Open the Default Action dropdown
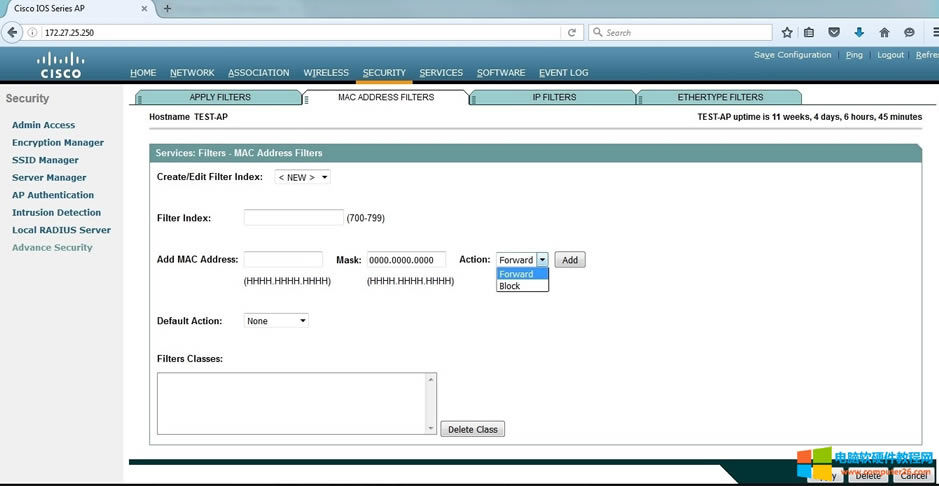Viewport: 939px width, 486px height. (276, 321)
